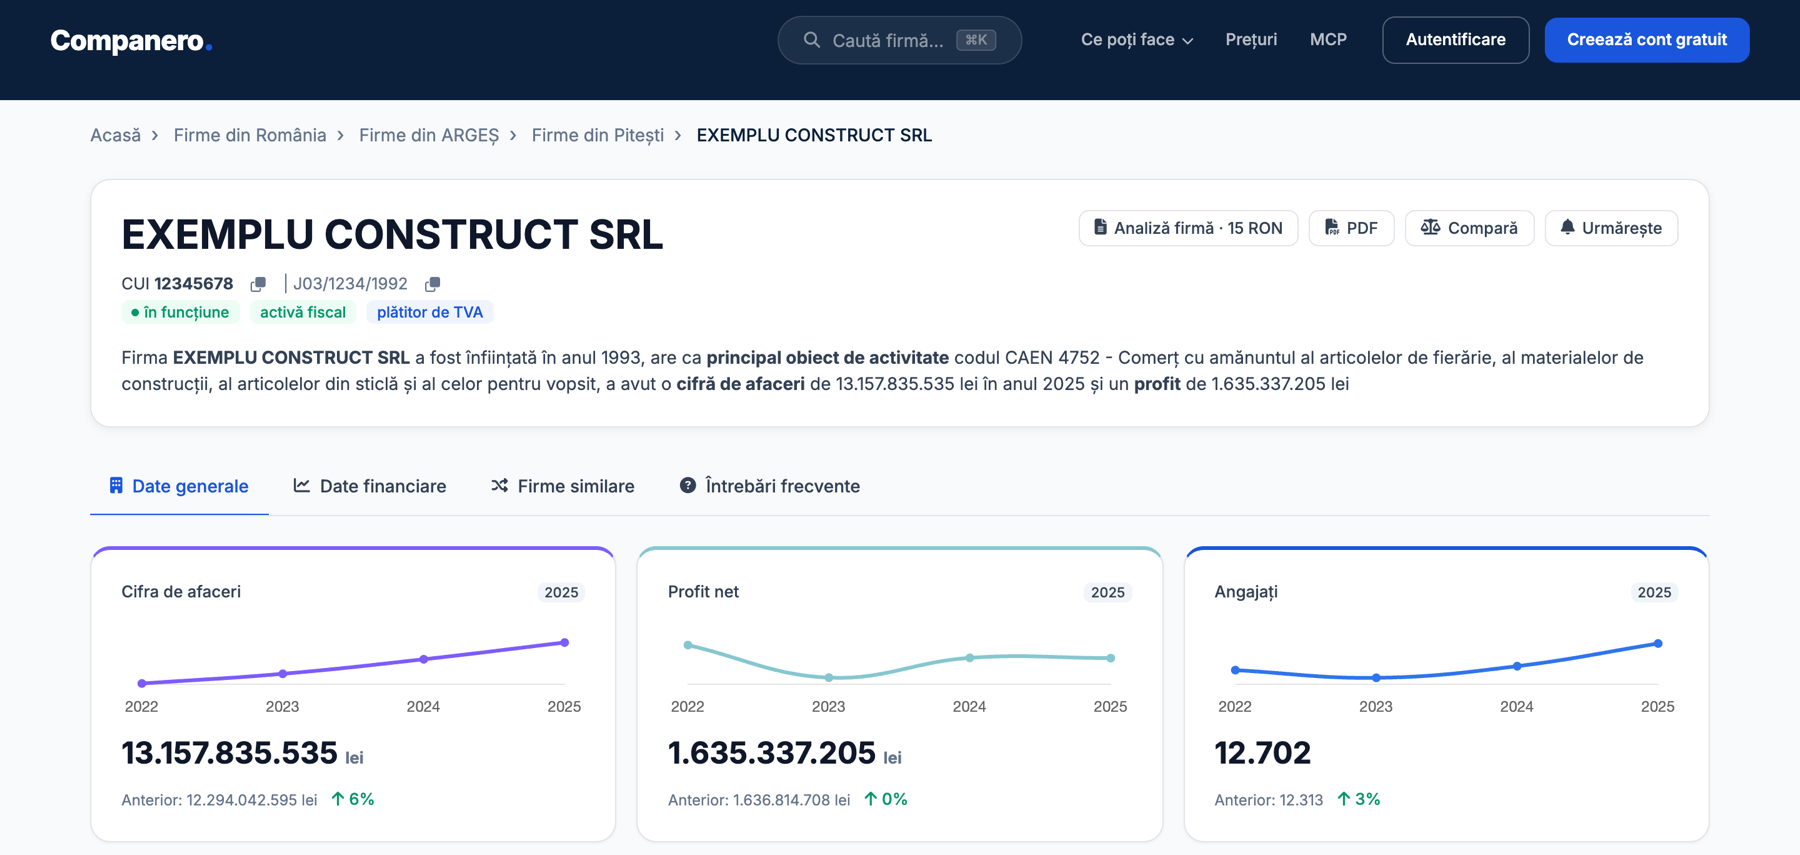The image size is (1800, 855).
Task: Click the Compară button
Action: pos(1469,228)
